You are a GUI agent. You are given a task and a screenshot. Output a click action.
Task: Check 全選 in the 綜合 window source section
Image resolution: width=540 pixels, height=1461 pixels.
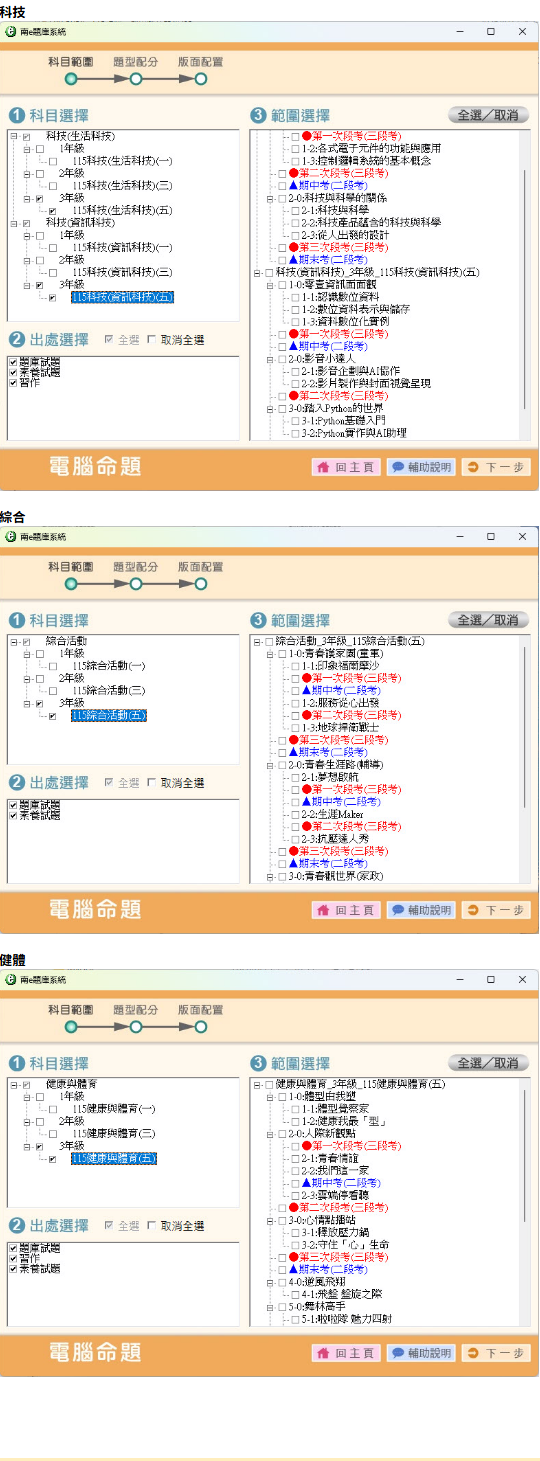pos(109,783)
